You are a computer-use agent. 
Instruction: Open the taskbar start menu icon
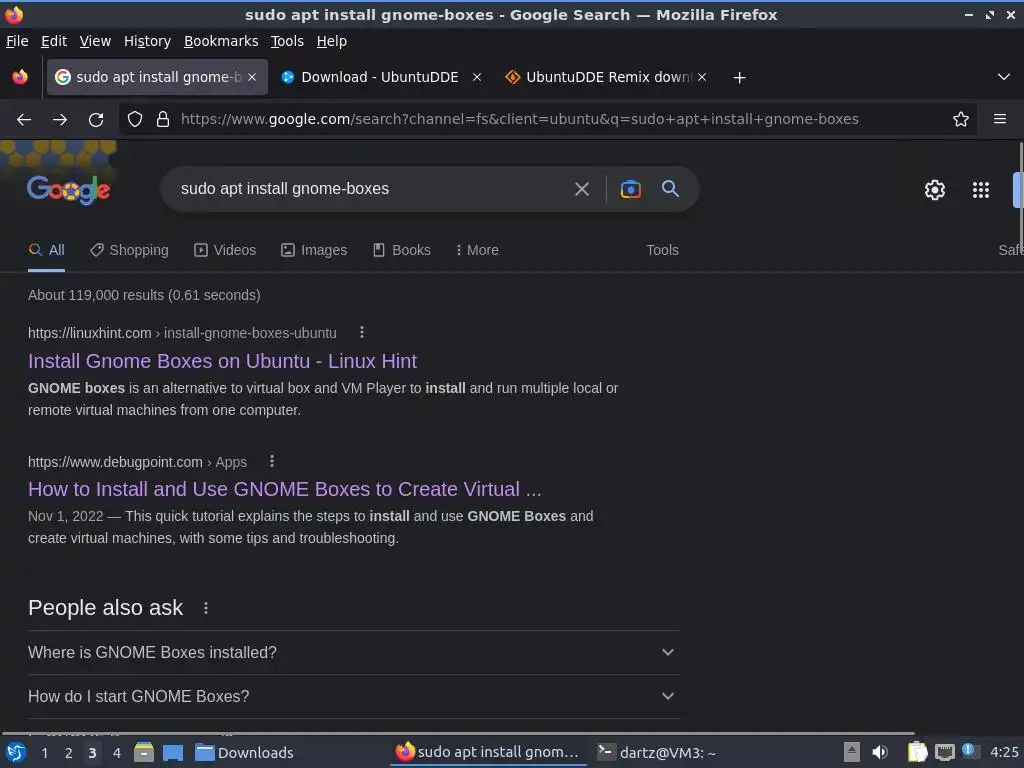click(15, 752)
